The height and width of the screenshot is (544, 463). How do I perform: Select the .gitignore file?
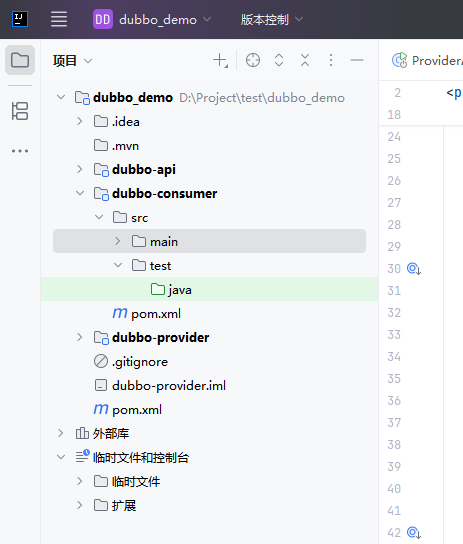(x=139, y=362)
